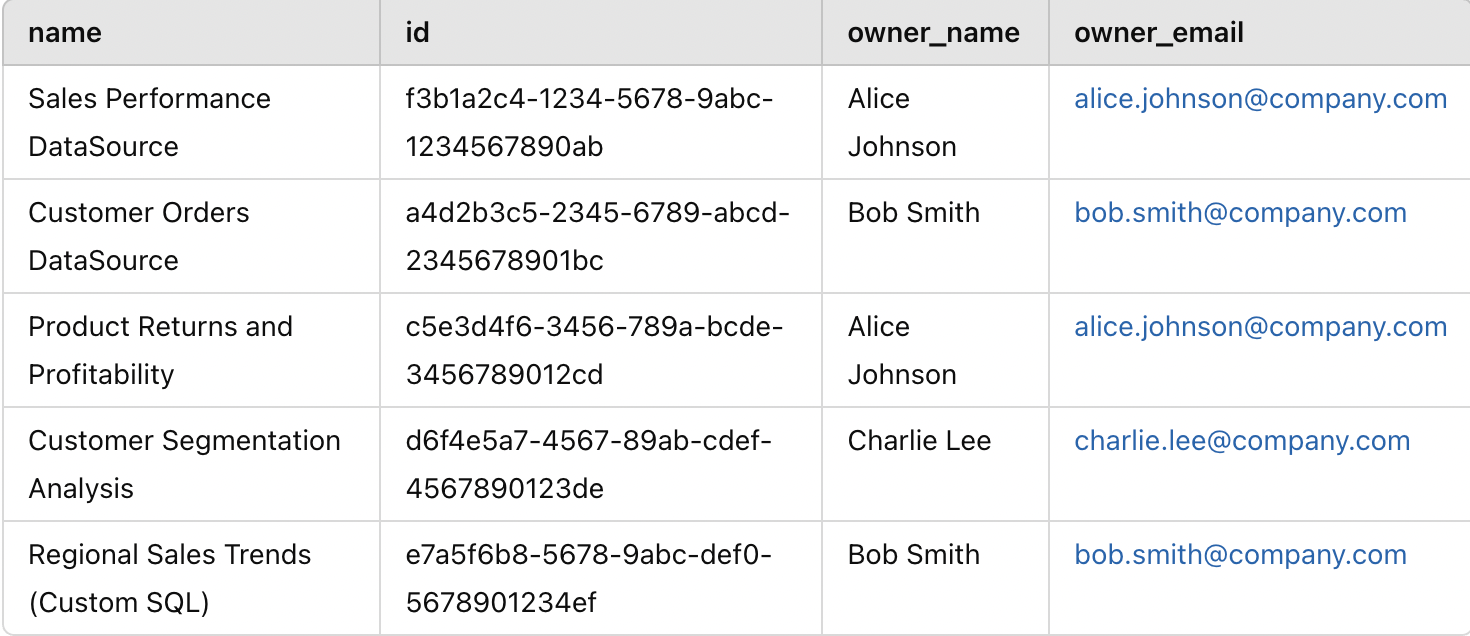Select the owner_name column header

933,33
